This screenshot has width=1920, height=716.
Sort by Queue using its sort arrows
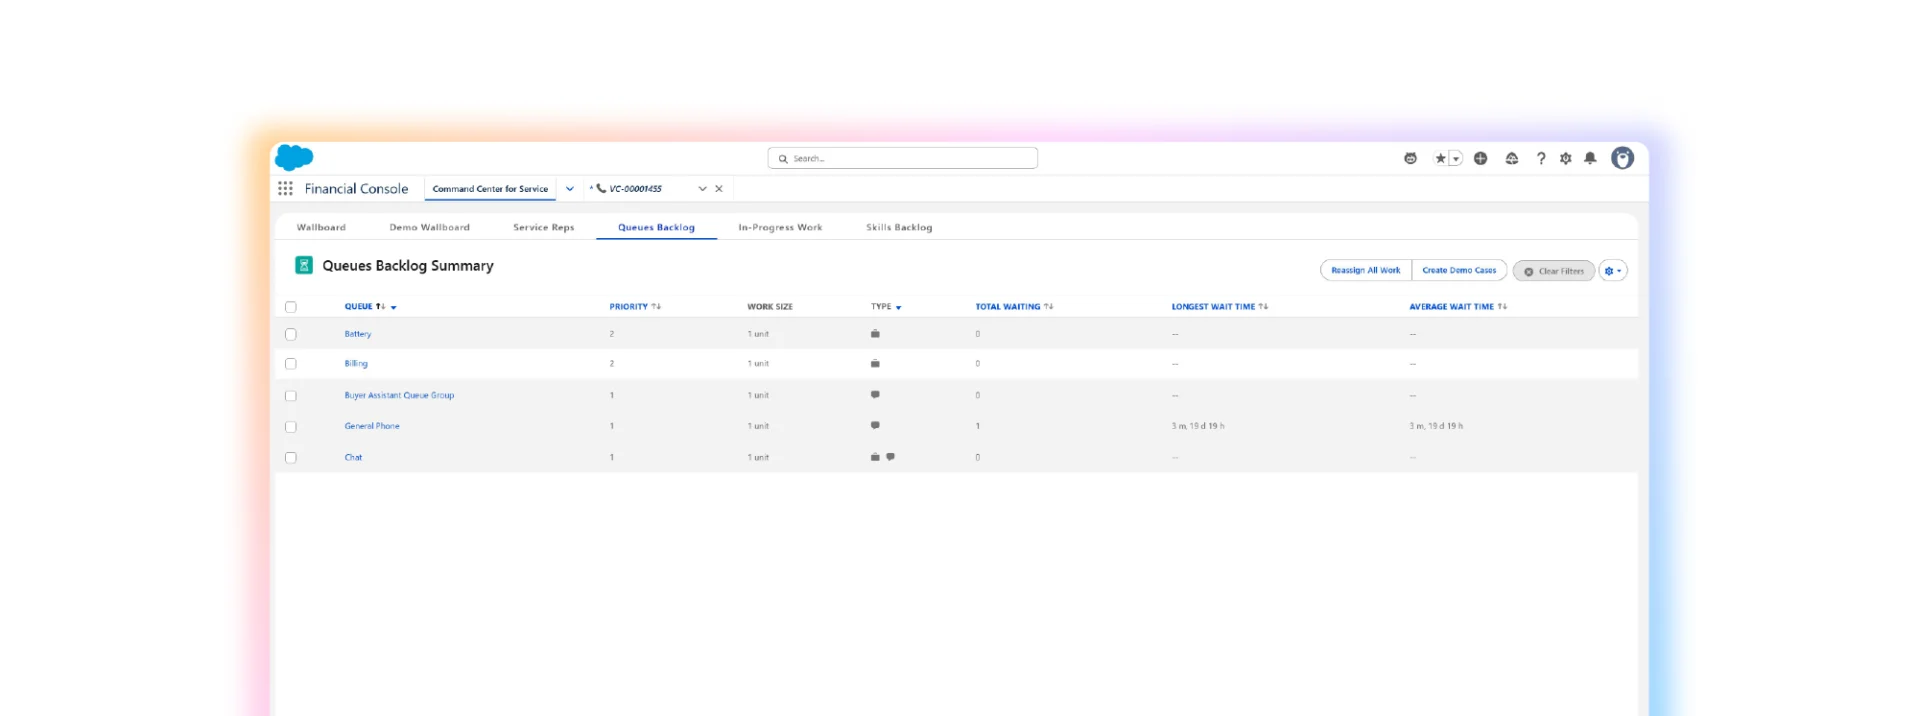click(x=381, y=307)
